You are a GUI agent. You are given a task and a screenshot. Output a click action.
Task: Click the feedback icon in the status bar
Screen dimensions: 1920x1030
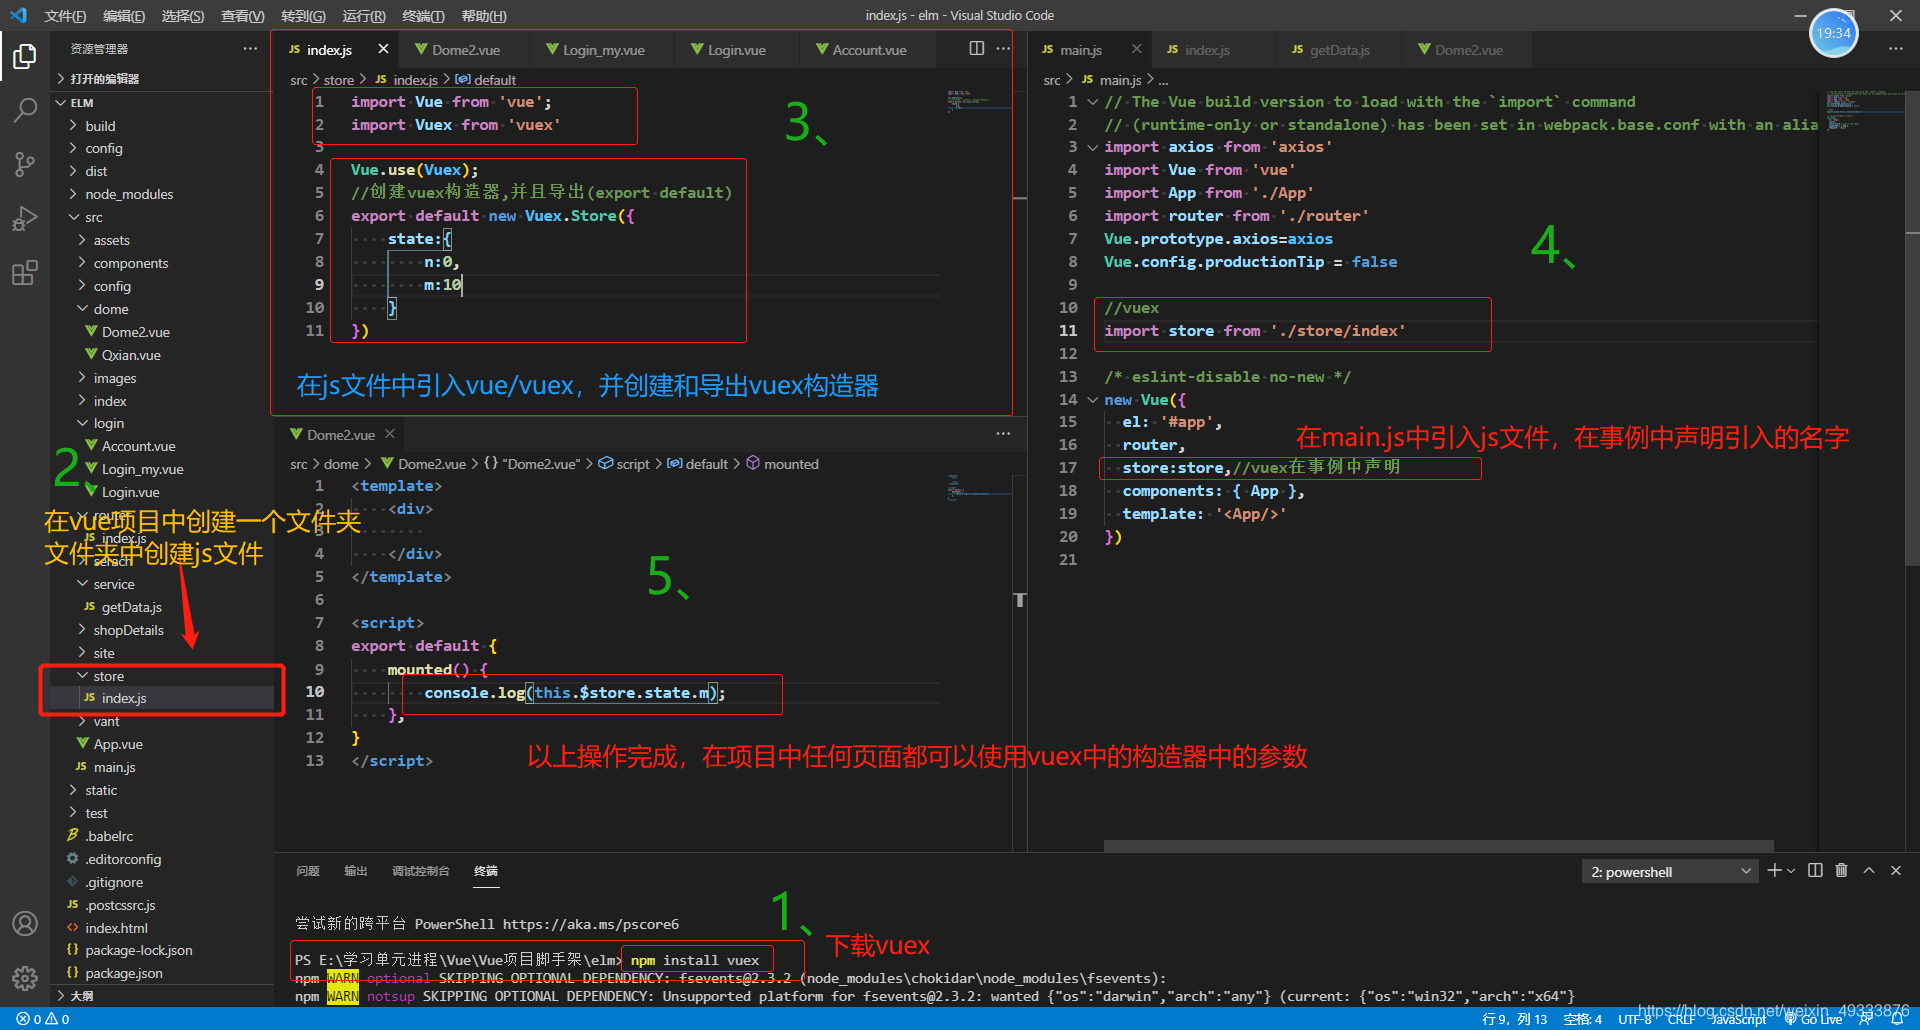(1866, 1019)
